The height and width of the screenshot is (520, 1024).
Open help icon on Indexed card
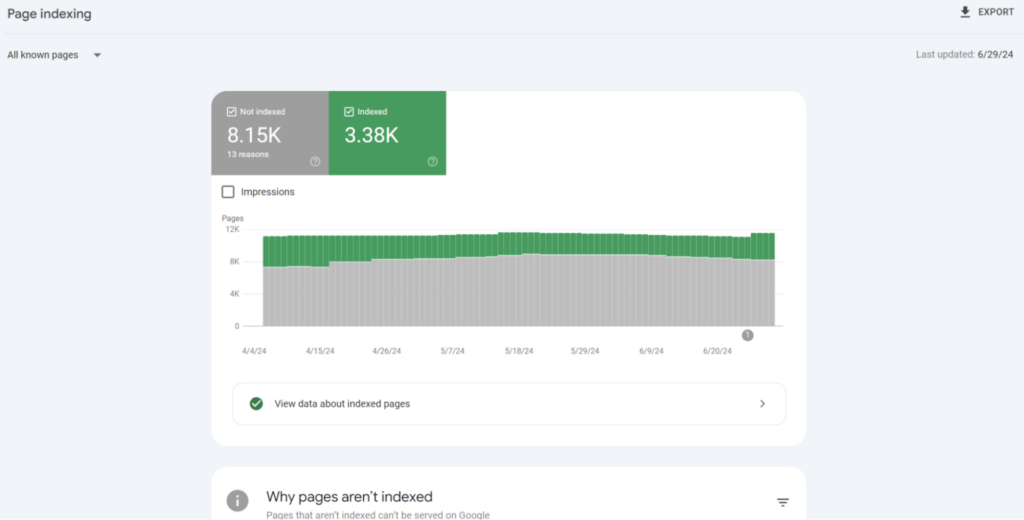coord(432,161)
